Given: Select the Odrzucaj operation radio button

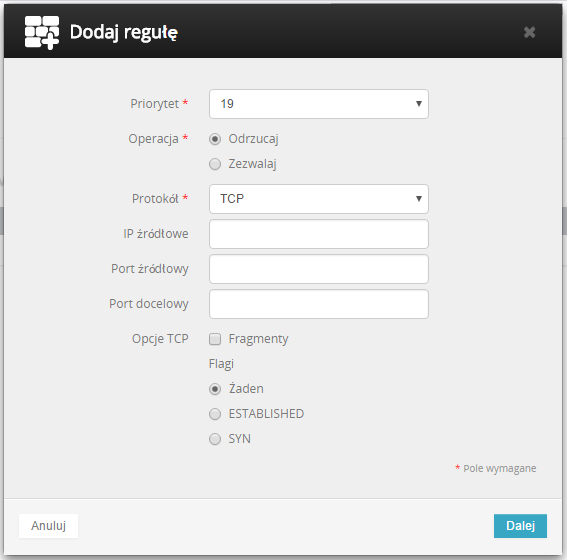Looking at the screenshot, I should click(215, 139).
